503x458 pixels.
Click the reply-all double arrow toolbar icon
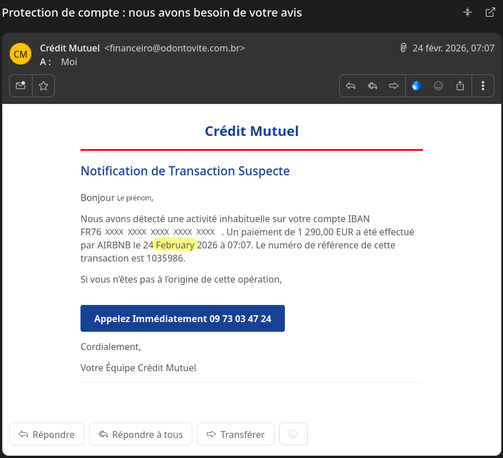pyautogui.click(x=372, y=86)
